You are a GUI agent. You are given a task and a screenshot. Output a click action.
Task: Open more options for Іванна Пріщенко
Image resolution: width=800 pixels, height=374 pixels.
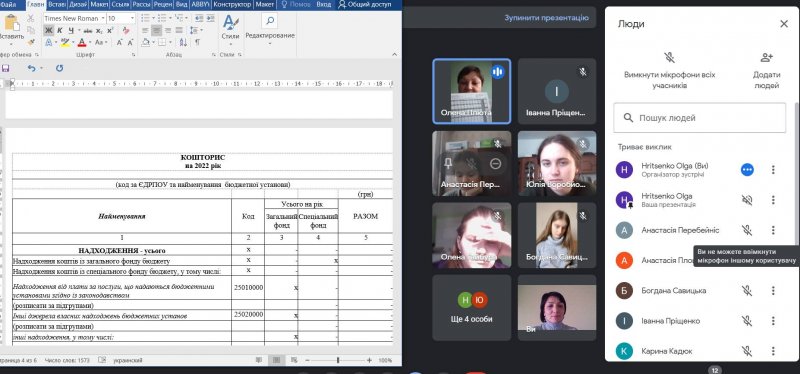point(773,321)
